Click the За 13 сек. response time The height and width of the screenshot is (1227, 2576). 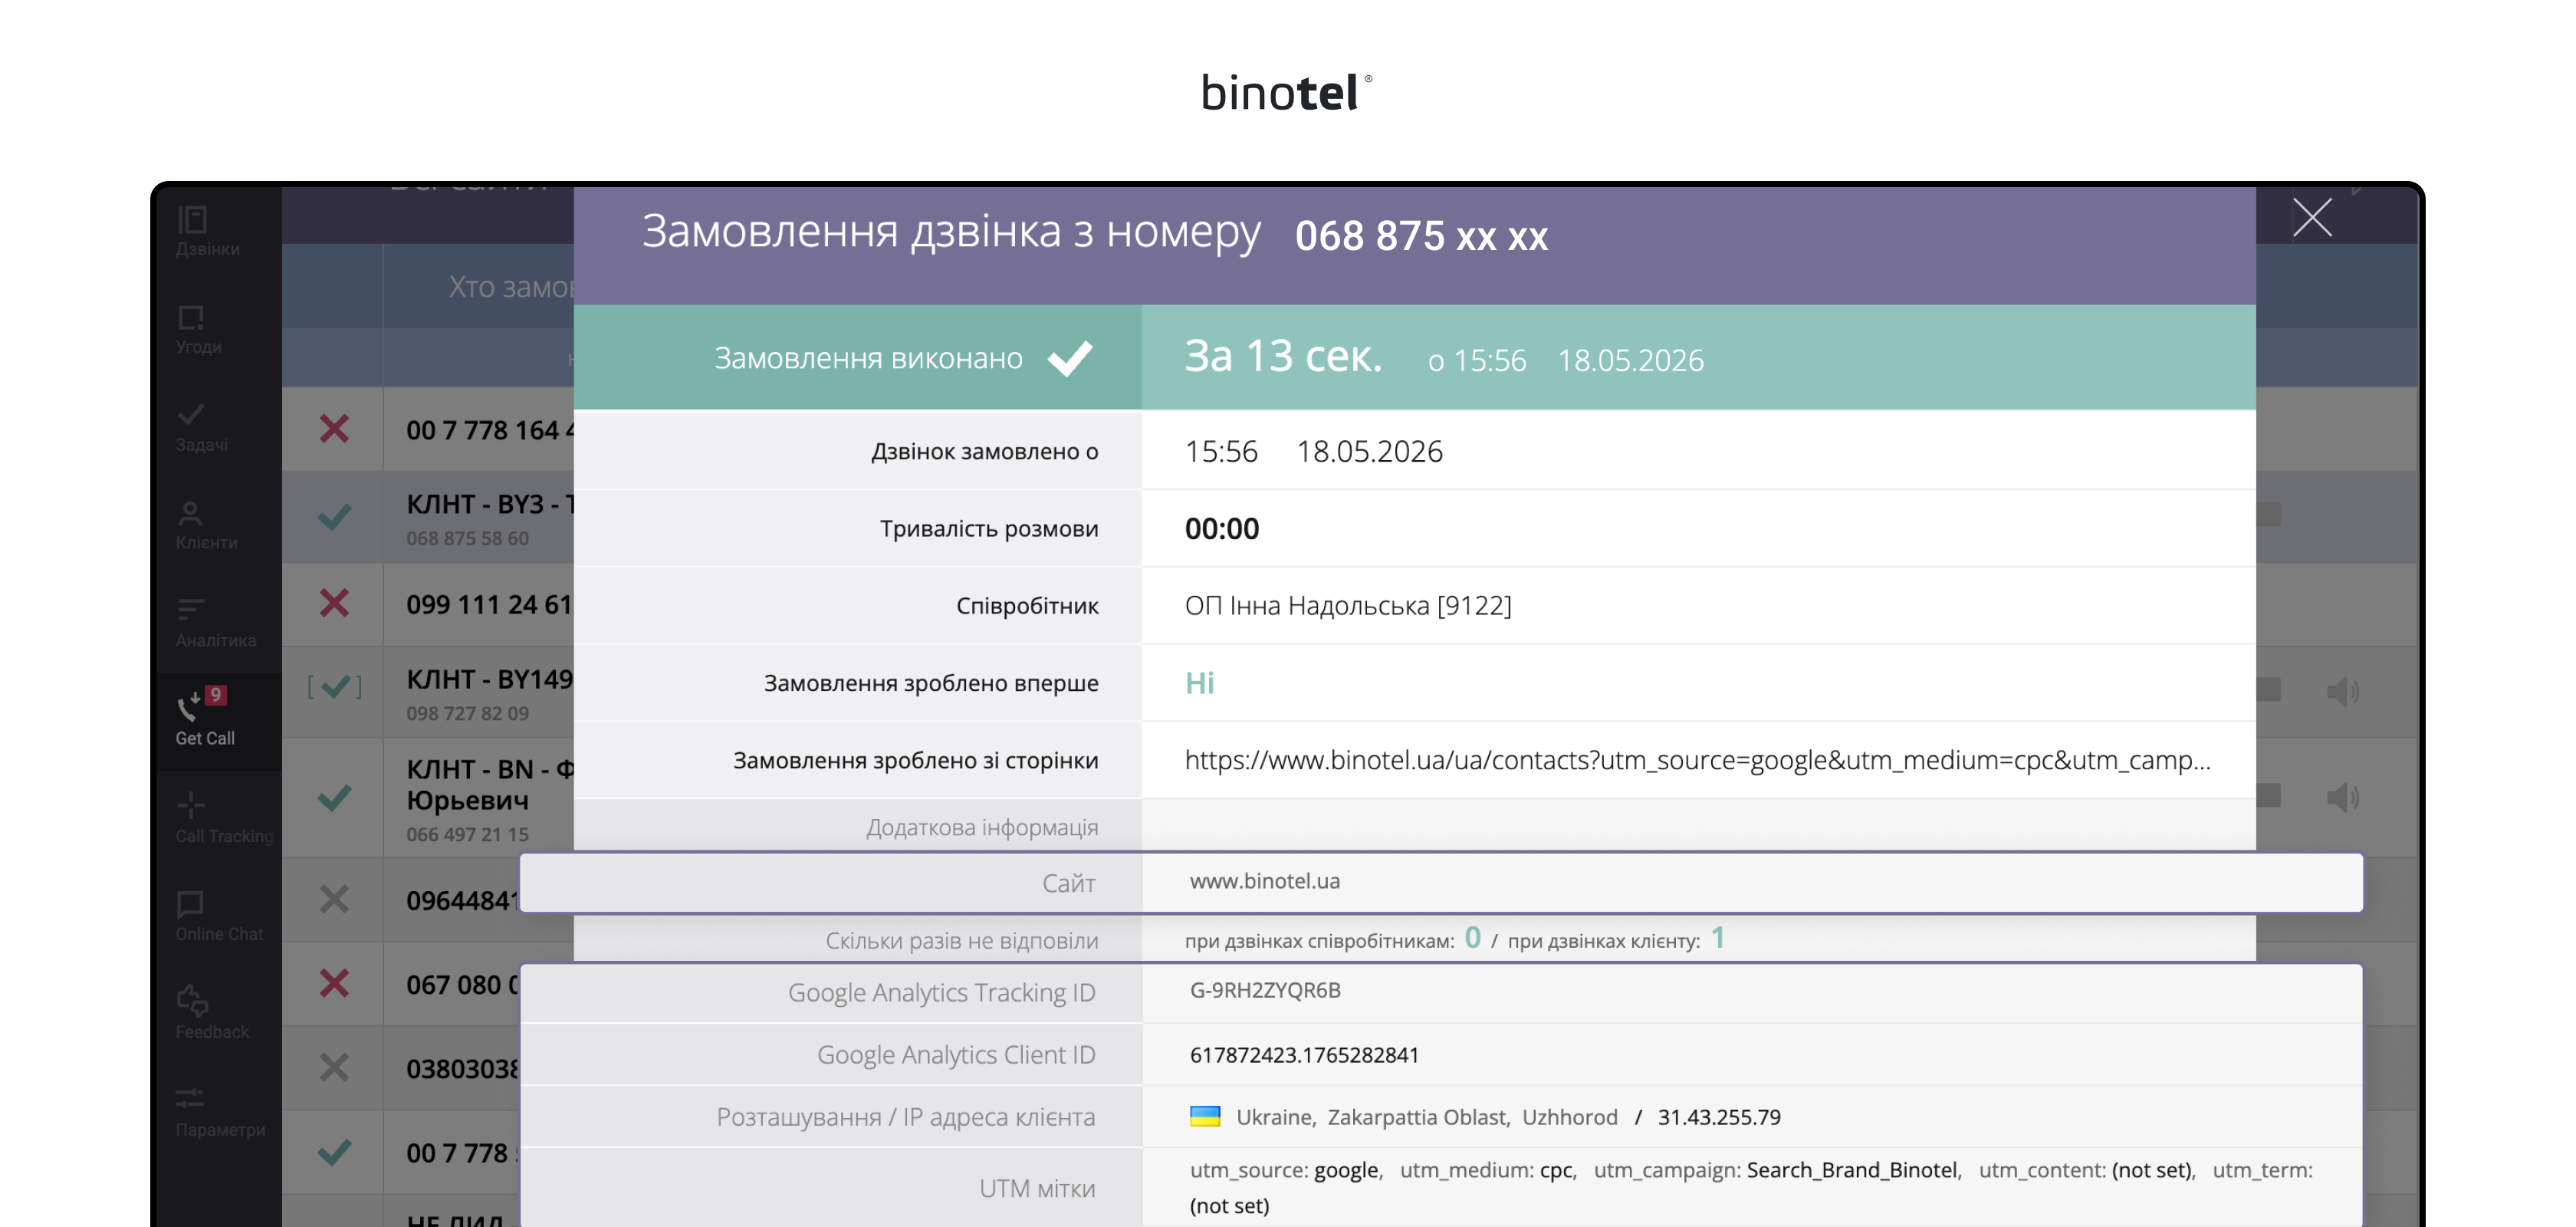pos(1283,356)
